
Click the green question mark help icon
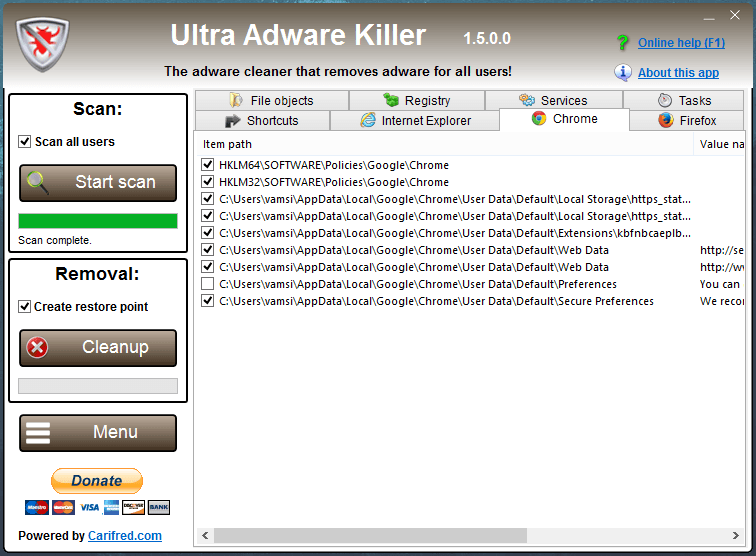click(x=622, y=42)
